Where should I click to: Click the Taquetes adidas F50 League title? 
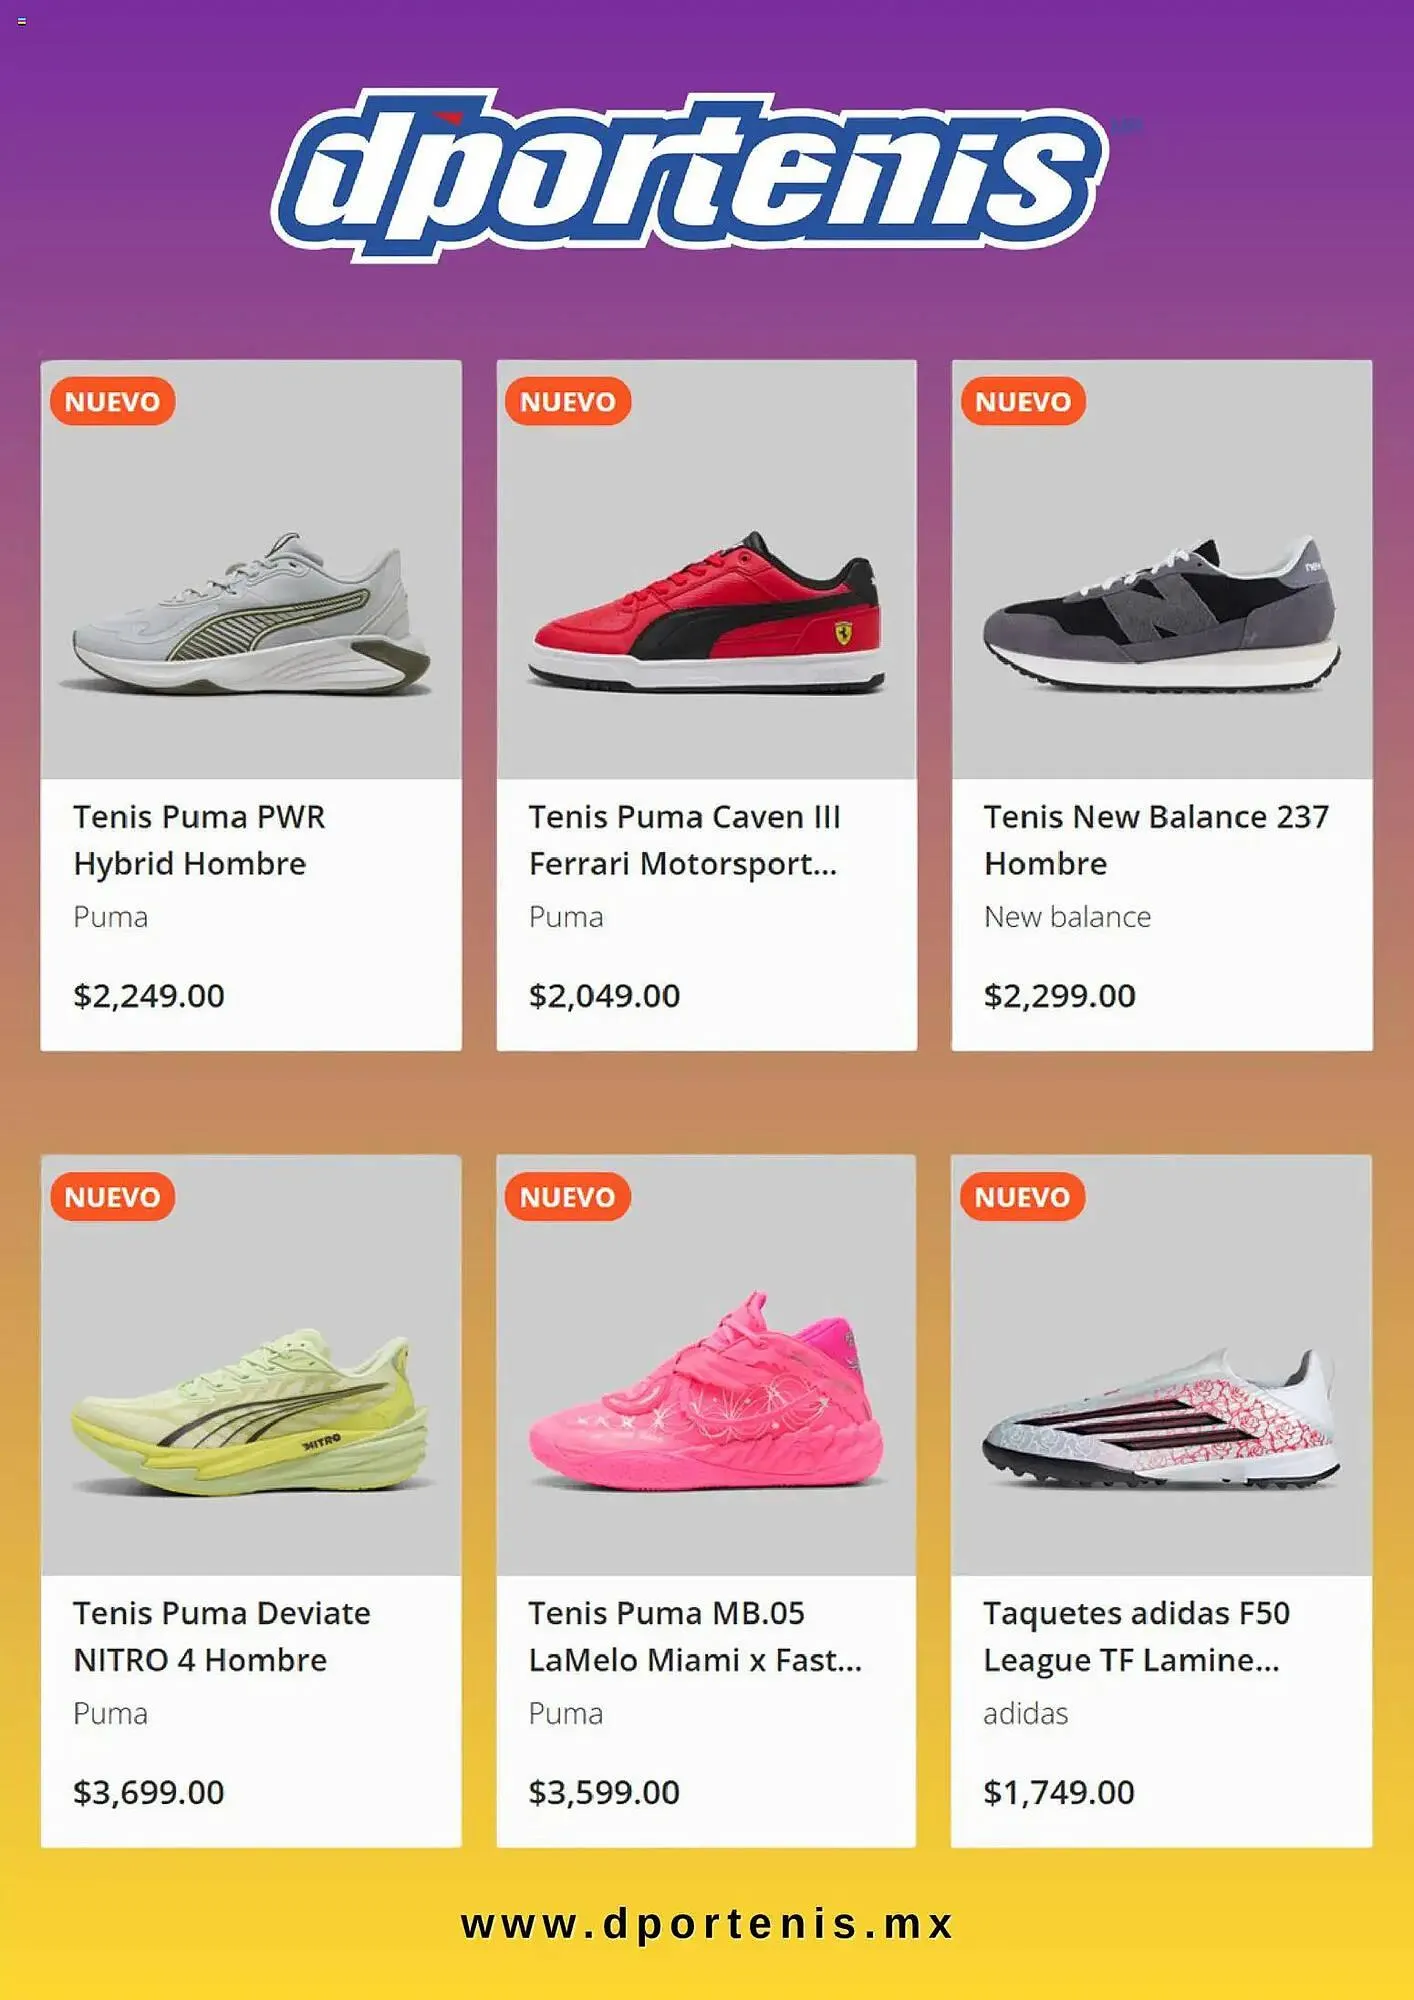pos(1136,1636)
